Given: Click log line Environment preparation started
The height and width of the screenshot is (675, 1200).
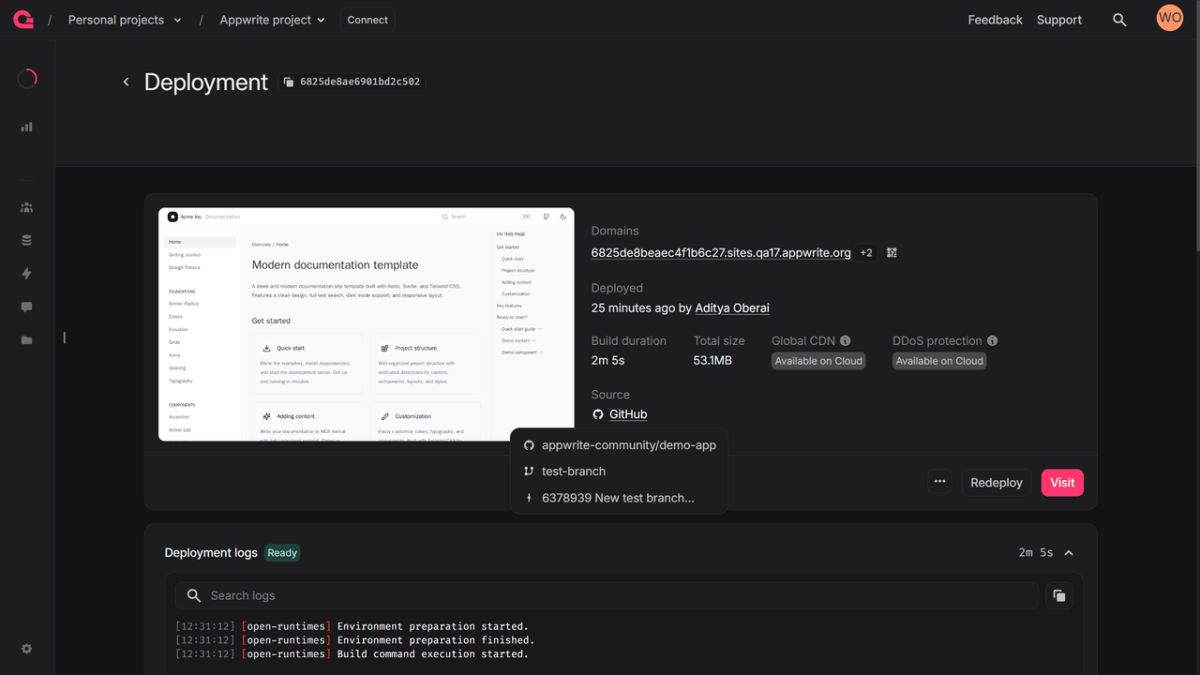Looking at the screenshot, I should click(352, 627).
